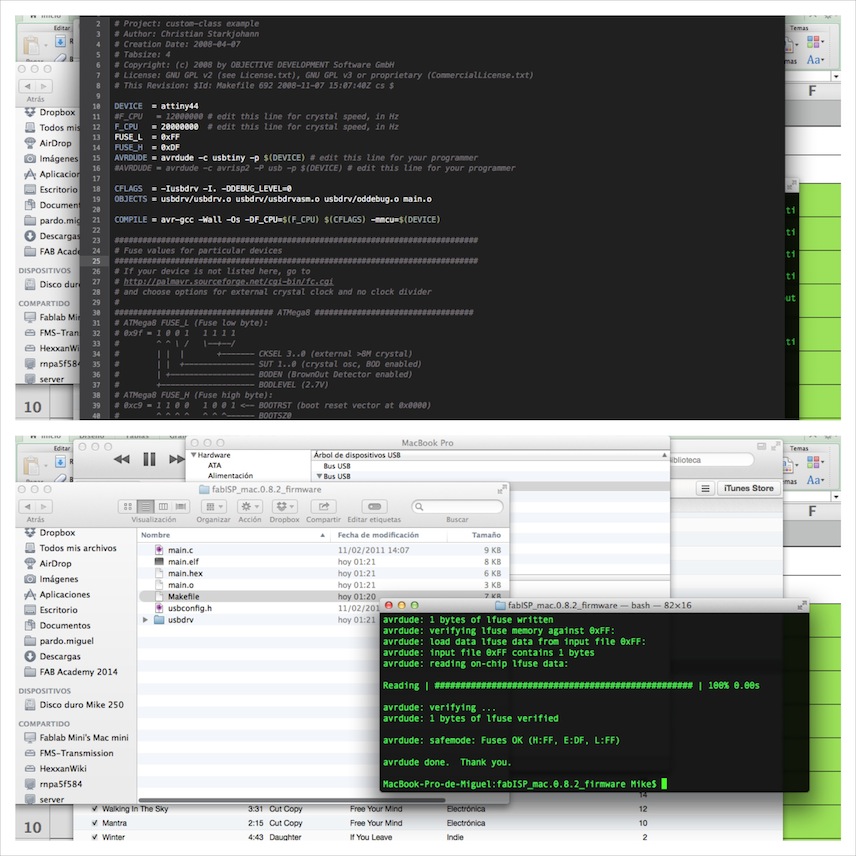Click Terminal prompt line ending with Mike$
Image resolution: width=856 pixels, height=856 pixels.
click(520, 784)
